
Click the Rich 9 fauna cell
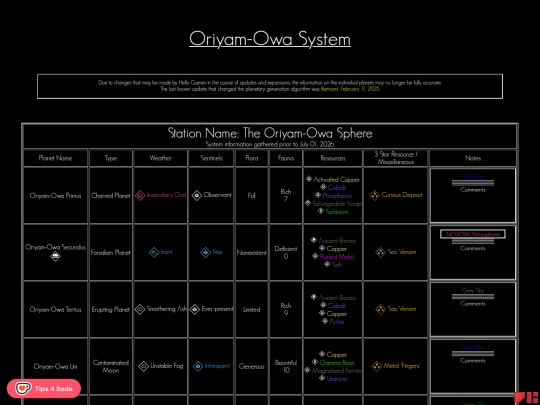(286, 309)
